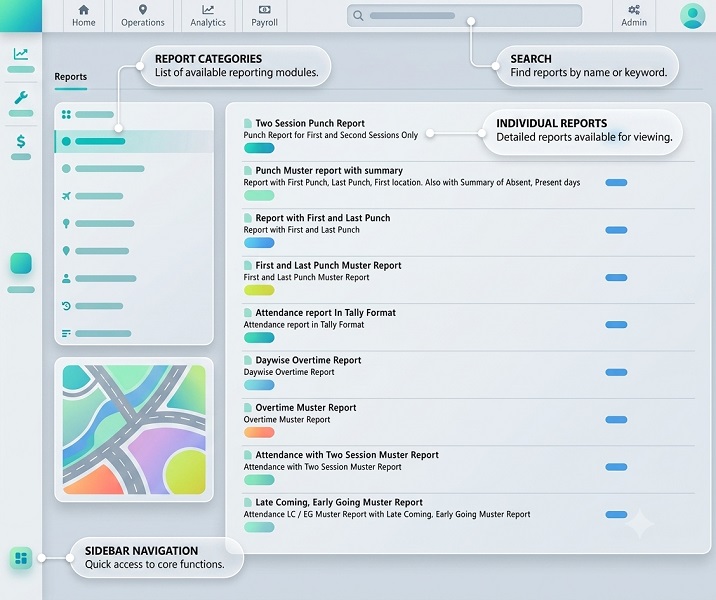Click yellow tag under First and Last Punch Muster Report
This screenshot has width=716, height=600.
(259, 290)
